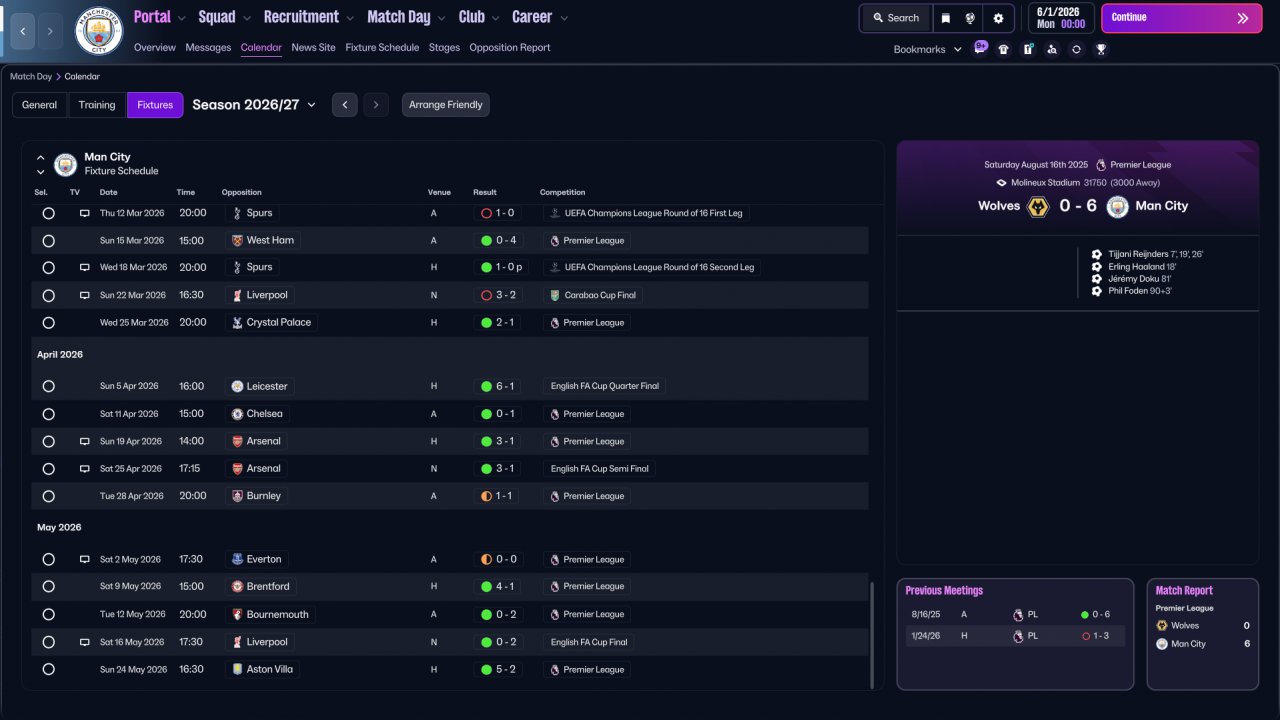1280x720 pixels.
Task: Switch to the General tab
Action: (40, 105)
